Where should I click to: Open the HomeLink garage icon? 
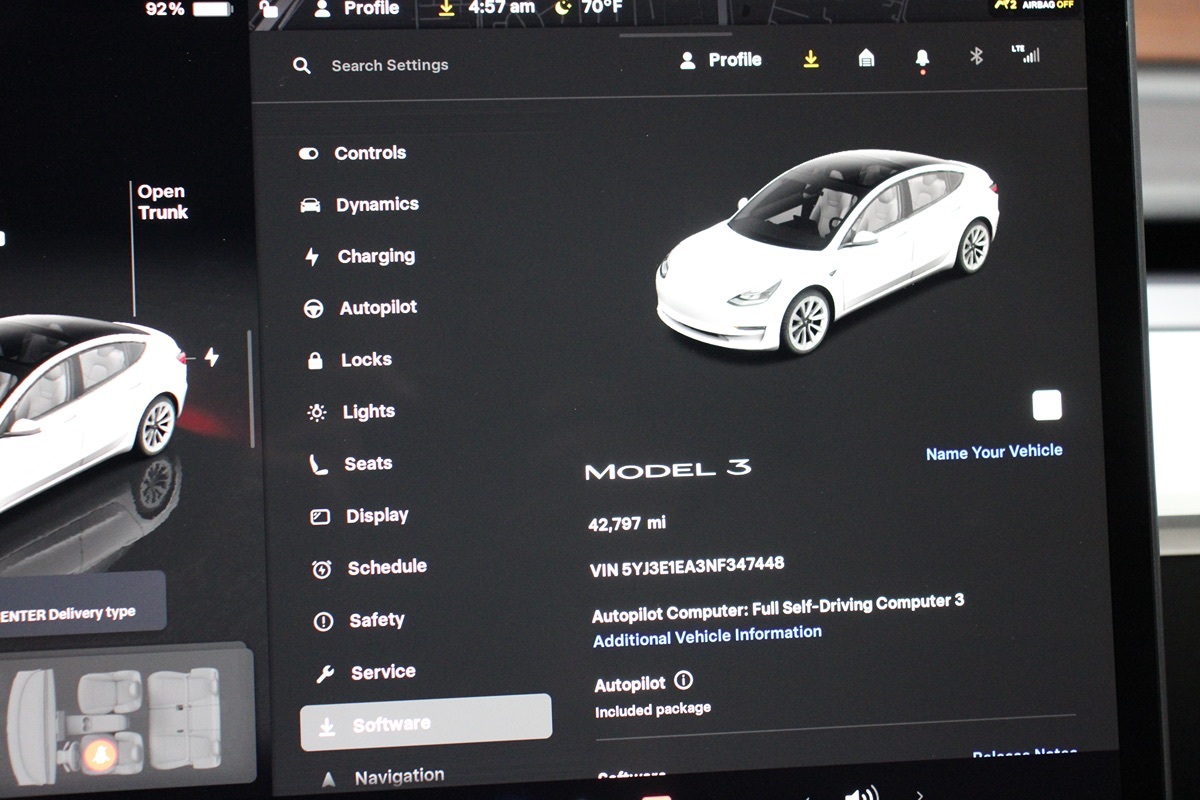tap(866, 59)
